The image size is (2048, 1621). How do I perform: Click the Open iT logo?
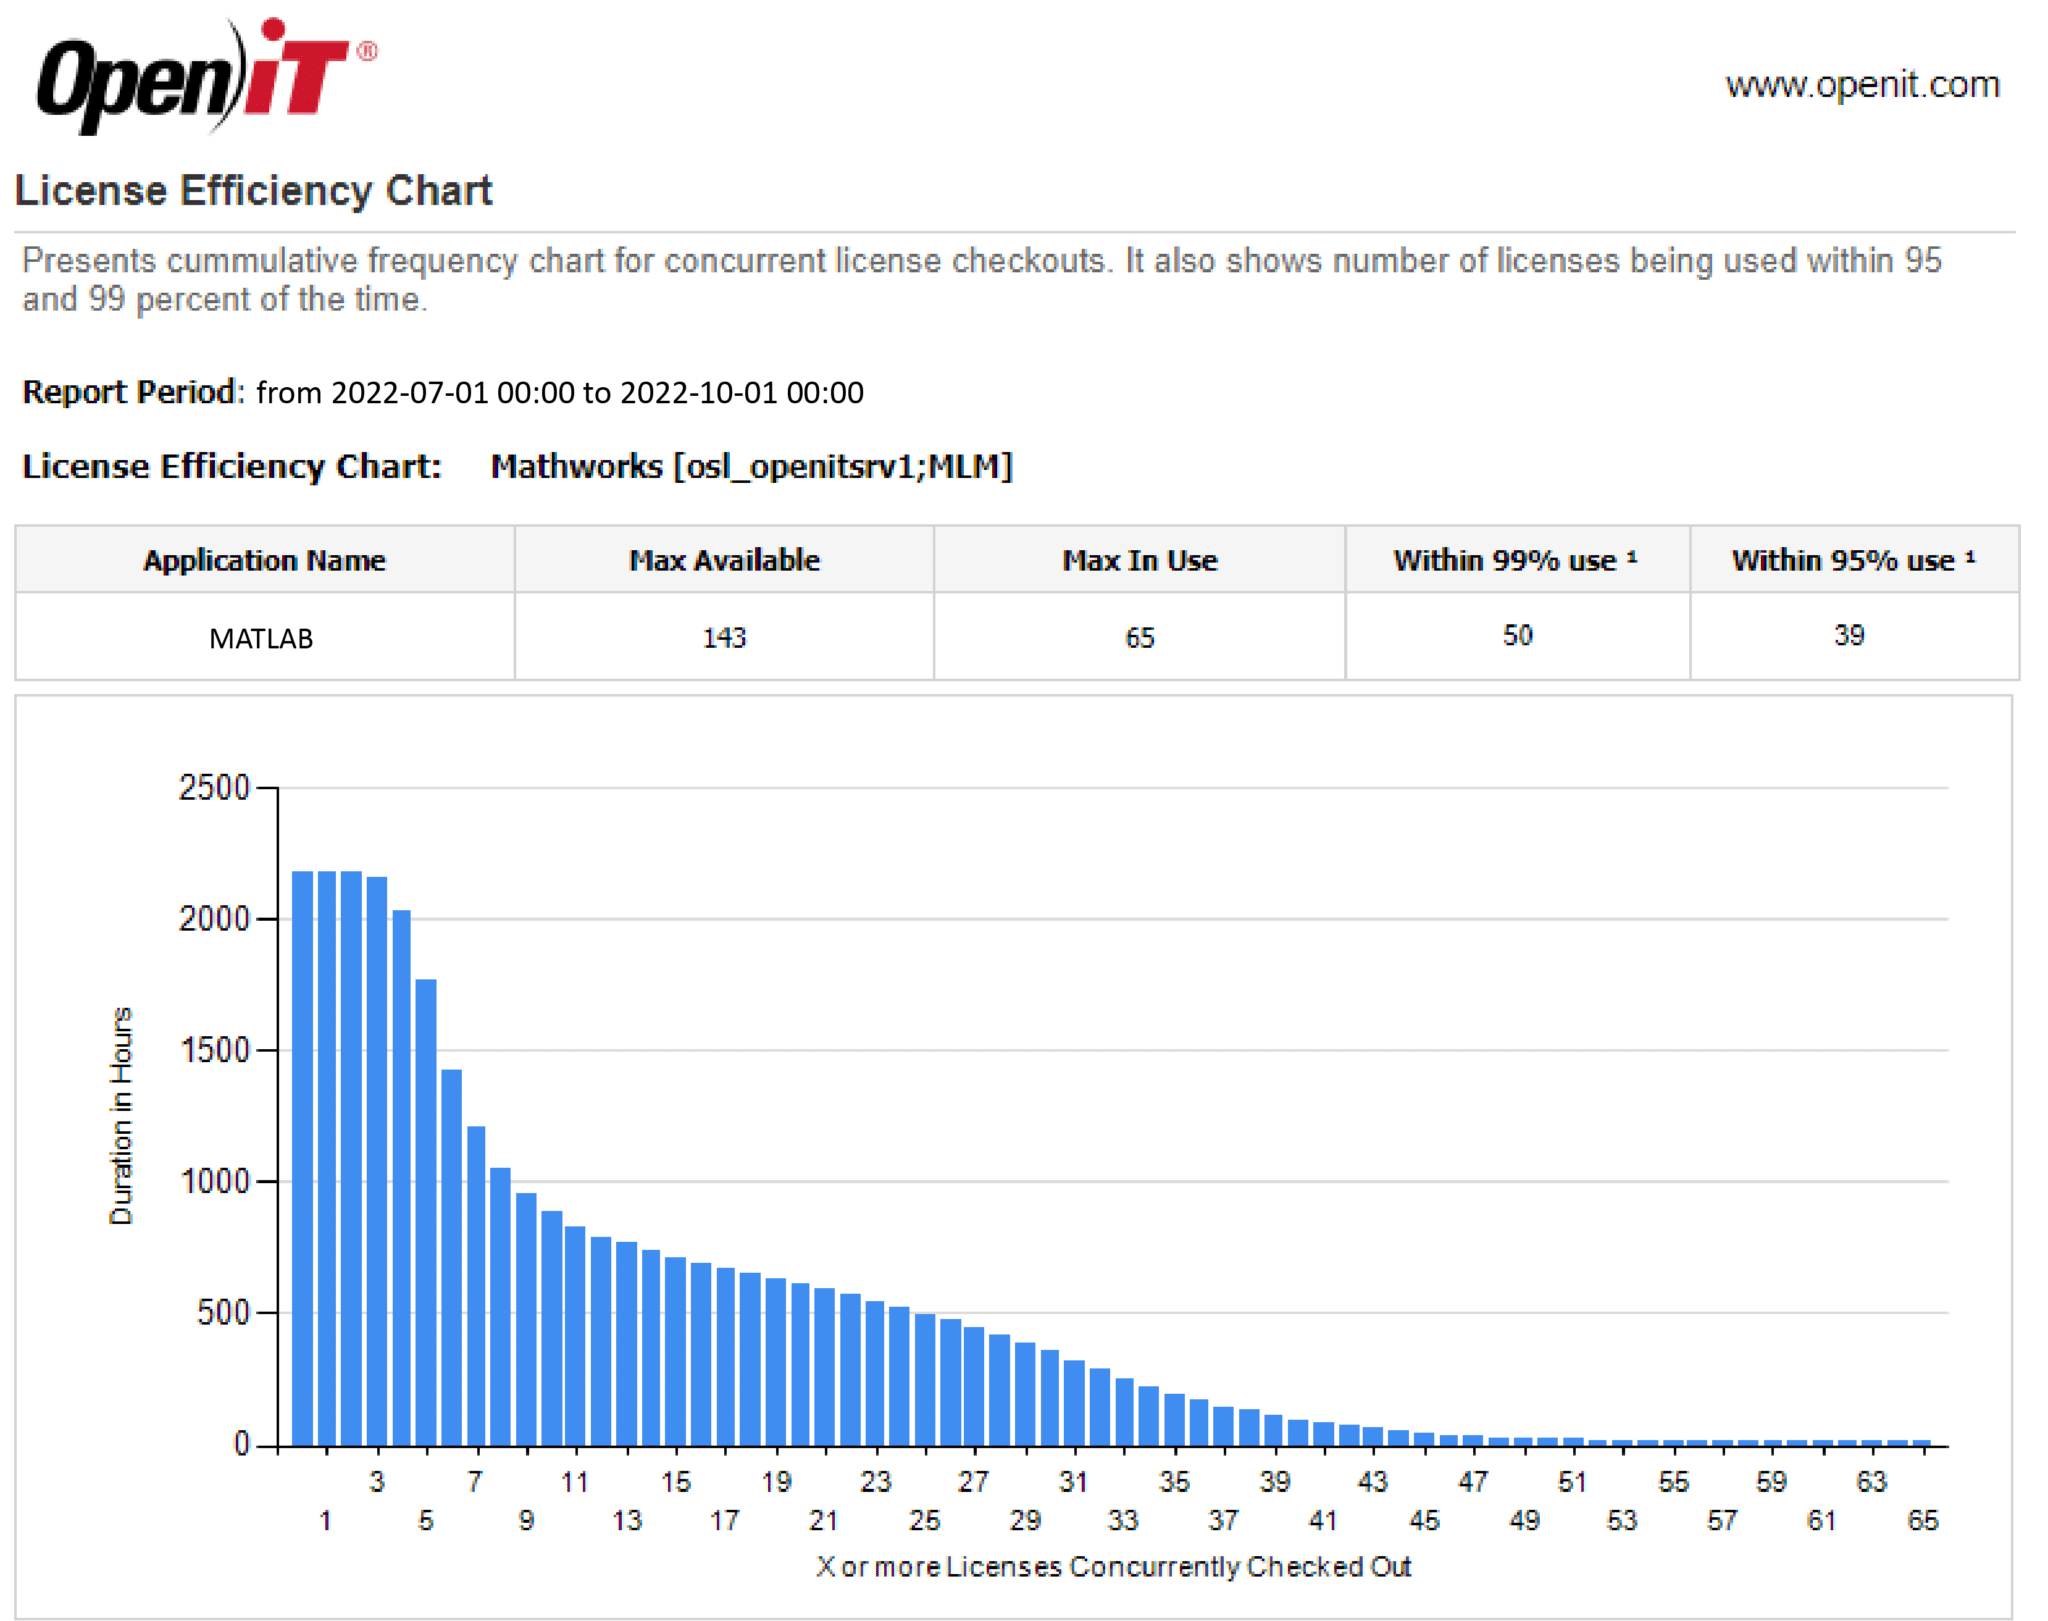pos(200,78)
